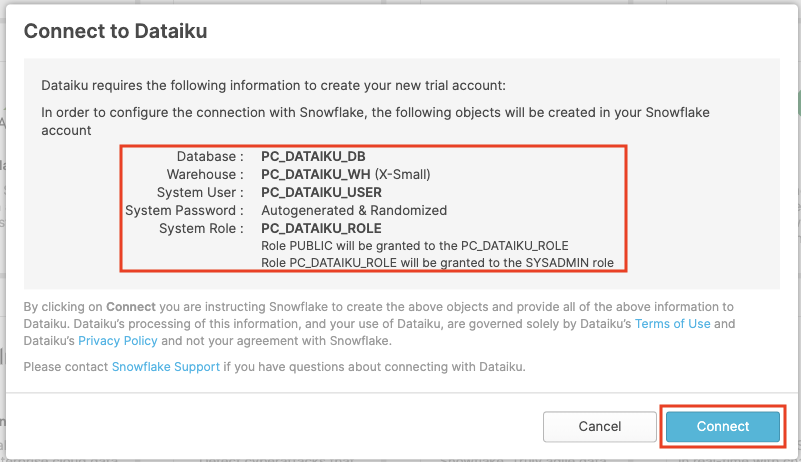Open Dataiku's Privacy Policy link
This screenshot has height=462, width=801.
[x=111, y=341]
